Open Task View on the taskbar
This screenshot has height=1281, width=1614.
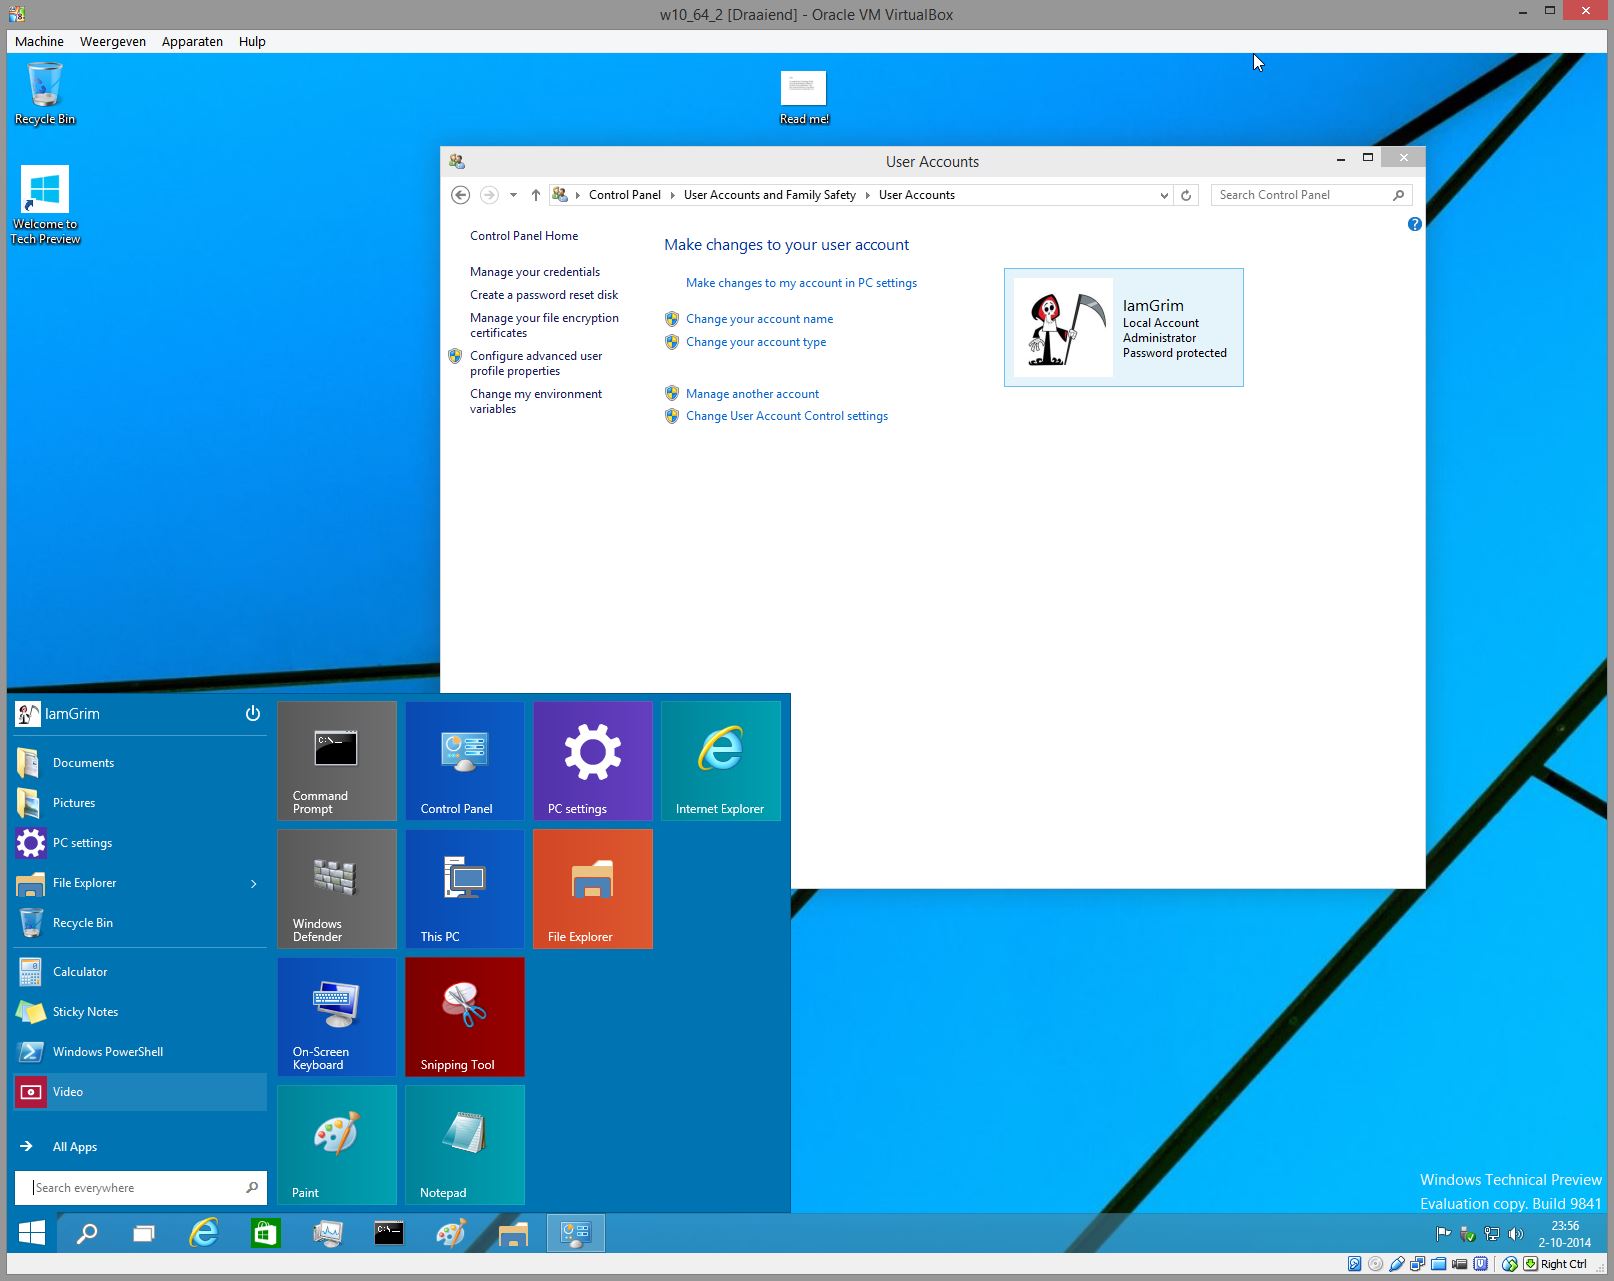pos(144,1233)
